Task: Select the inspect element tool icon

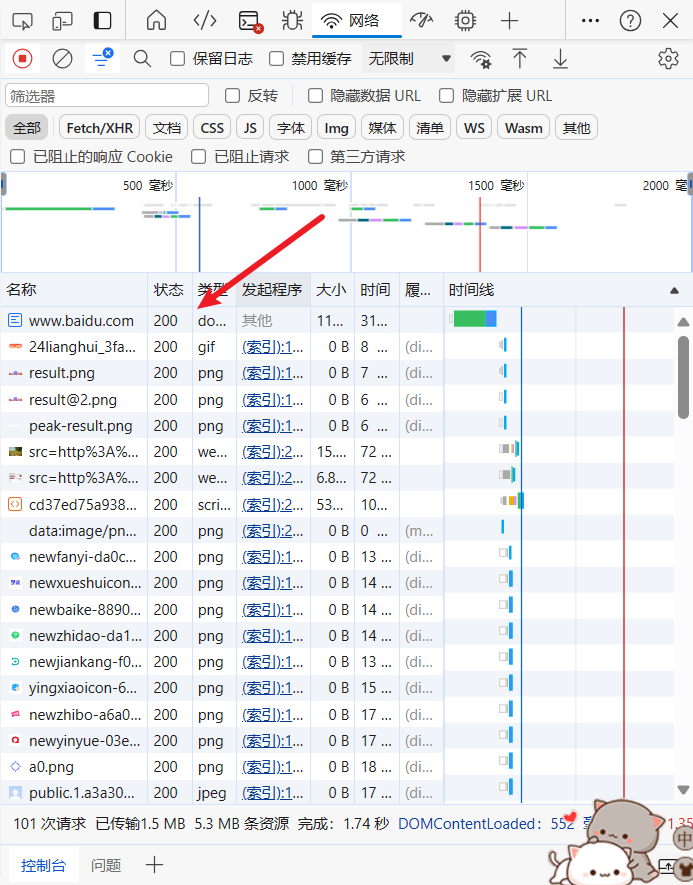Action: [23, 21]
